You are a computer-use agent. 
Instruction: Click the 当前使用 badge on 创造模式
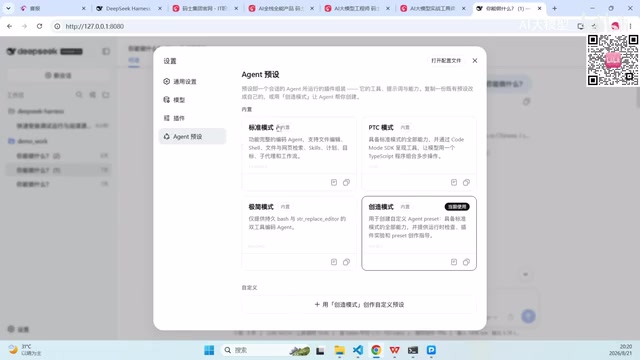click(x=457, y=207)
